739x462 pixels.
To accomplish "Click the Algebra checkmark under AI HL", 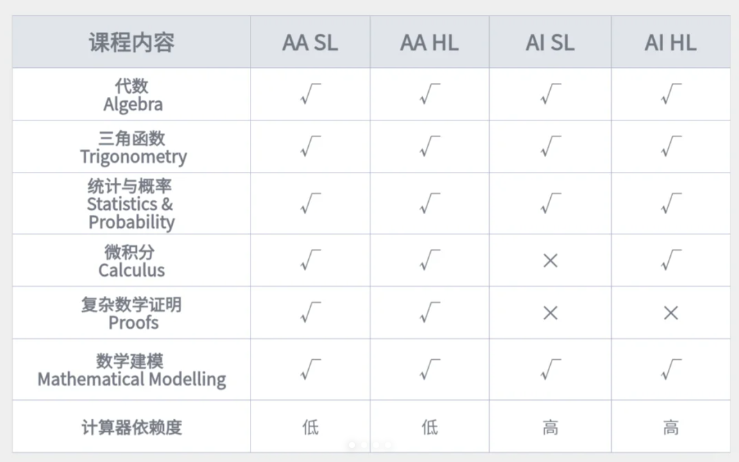I will tap(670, 94).
